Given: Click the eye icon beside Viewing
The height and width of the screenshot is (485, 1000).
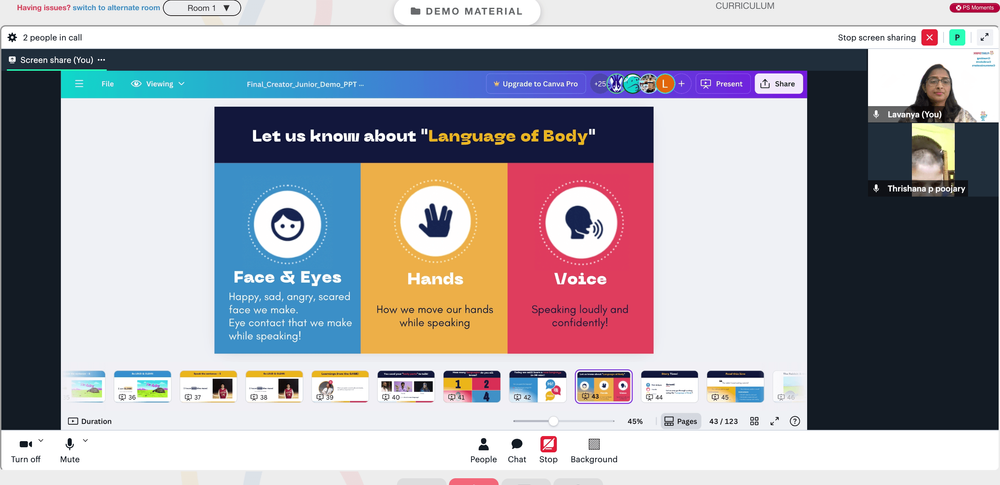Looking at the screenshot, I should [x=136, y=84].
